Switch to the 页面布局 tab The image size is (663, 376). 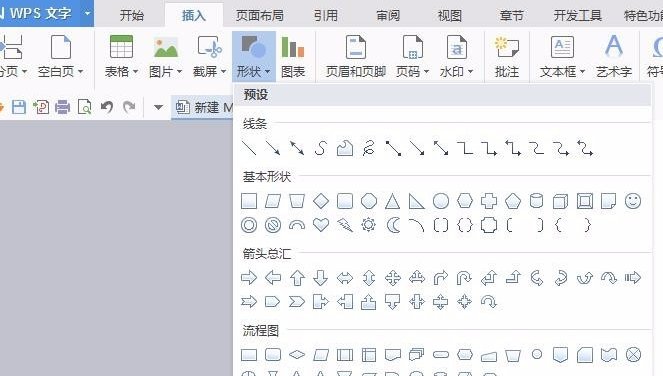pyautogui.click(x=260, y=16)
